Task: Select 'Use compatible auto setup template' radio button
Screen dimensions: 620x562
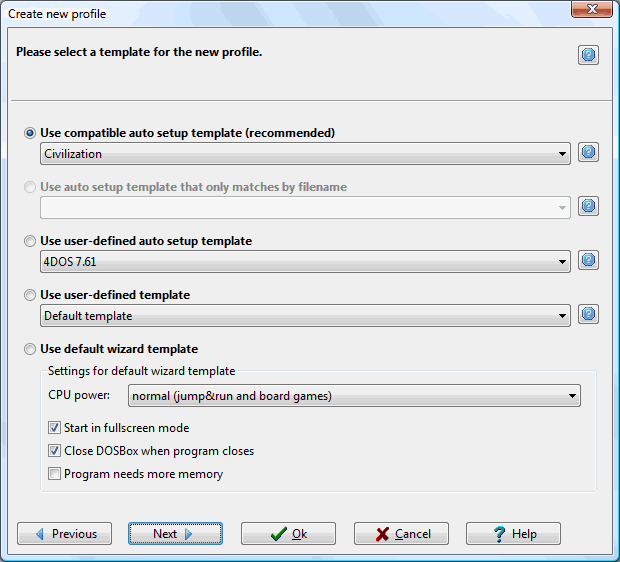Action: tap(30, 133)
